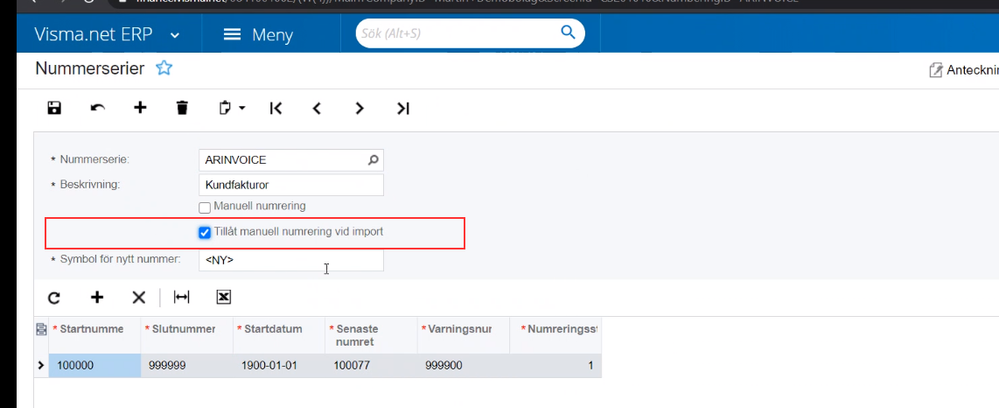Image resolution: width=999 pixels, height=408 pixels.
Task: Click the Nummerserier page title
Action: 90,68
